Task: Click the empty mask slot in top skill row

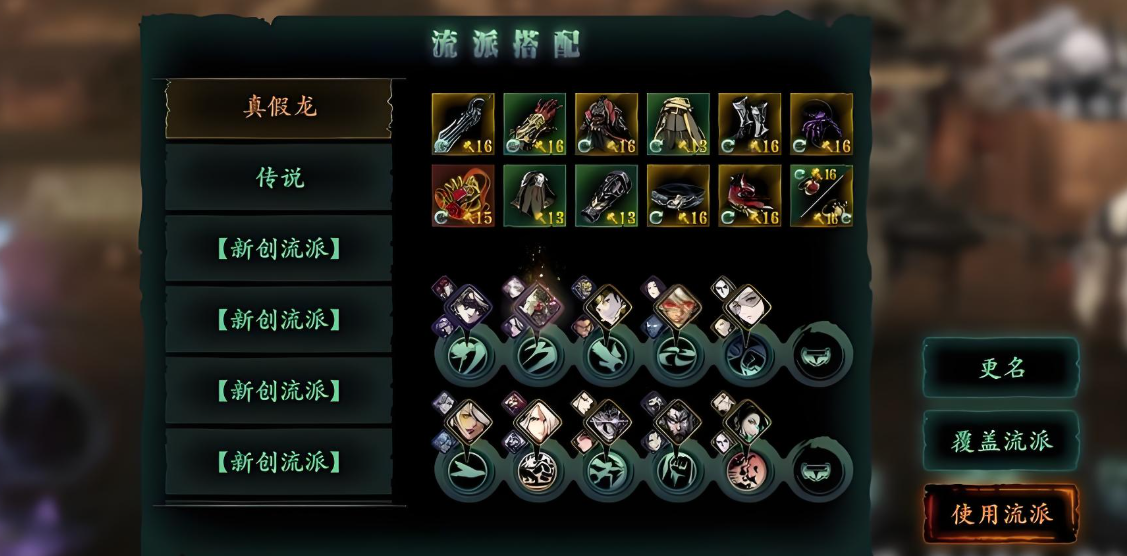Action: [x=821, y=354]
